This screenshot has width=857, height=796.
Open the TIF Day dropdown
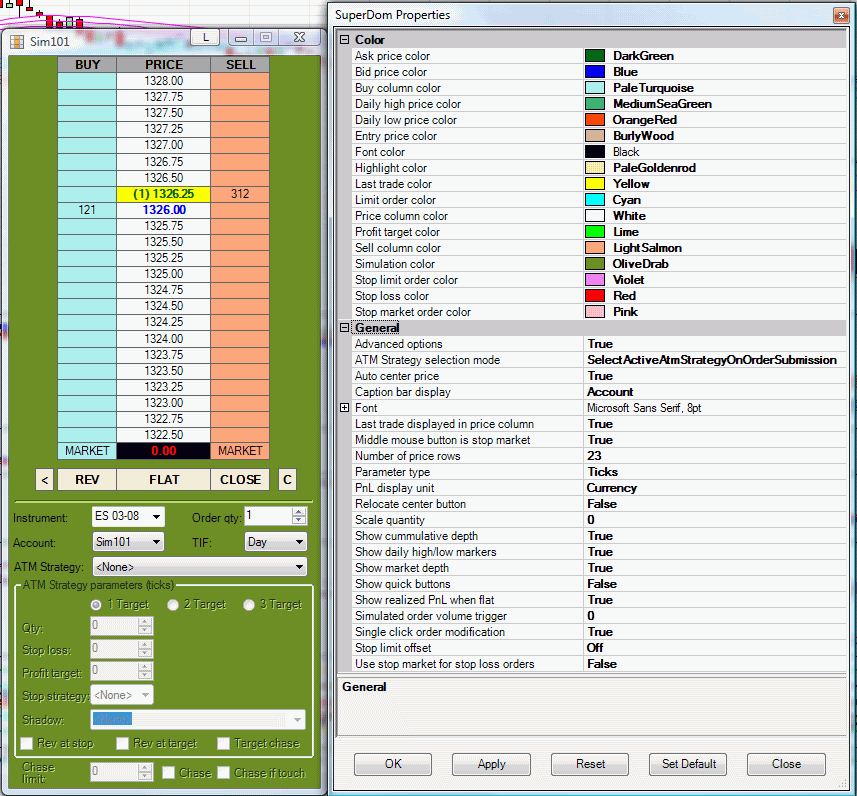pos(299,542)
